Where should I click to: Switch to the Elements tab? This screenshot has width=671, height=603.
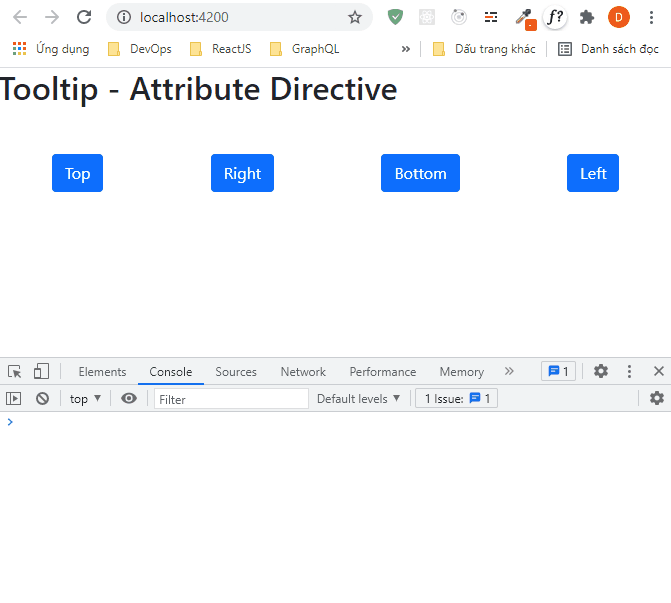click(x=102, y=371)
